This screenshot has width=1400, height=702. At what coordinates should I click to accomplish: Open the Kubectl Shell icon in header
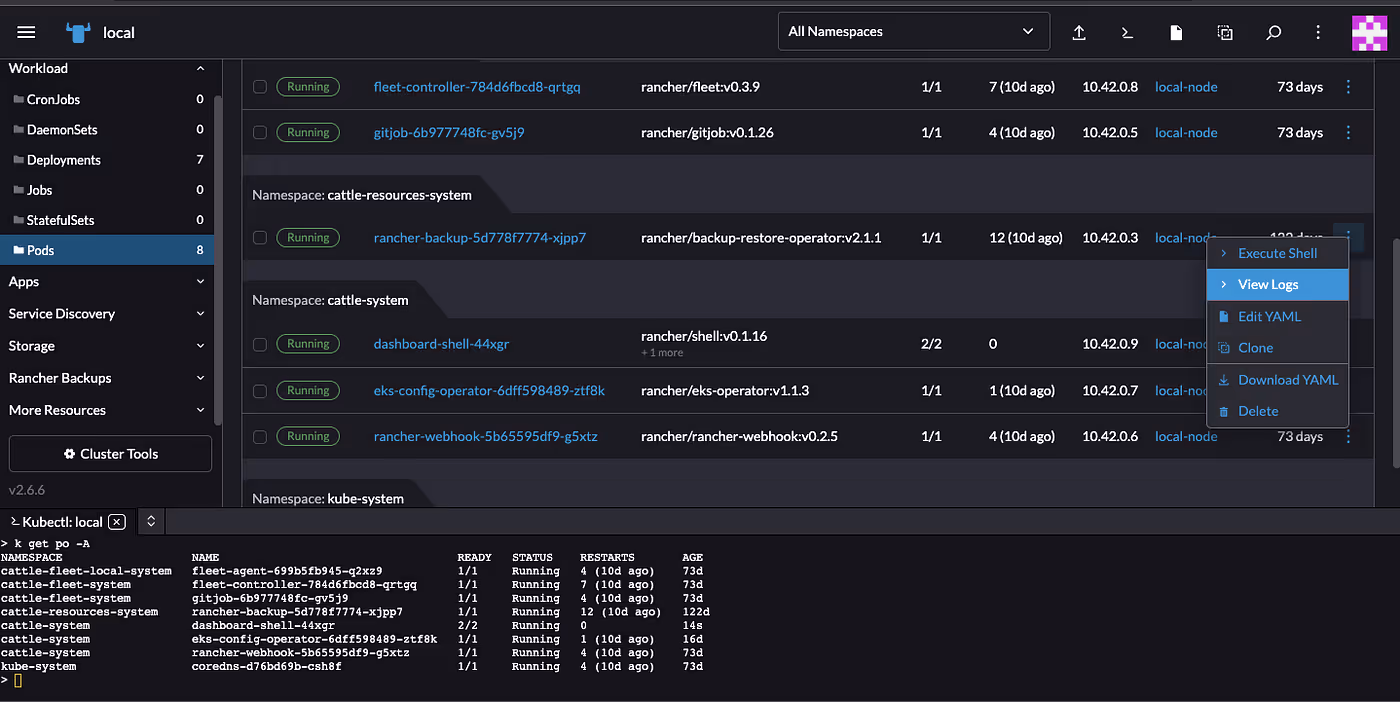[1127, 32]
